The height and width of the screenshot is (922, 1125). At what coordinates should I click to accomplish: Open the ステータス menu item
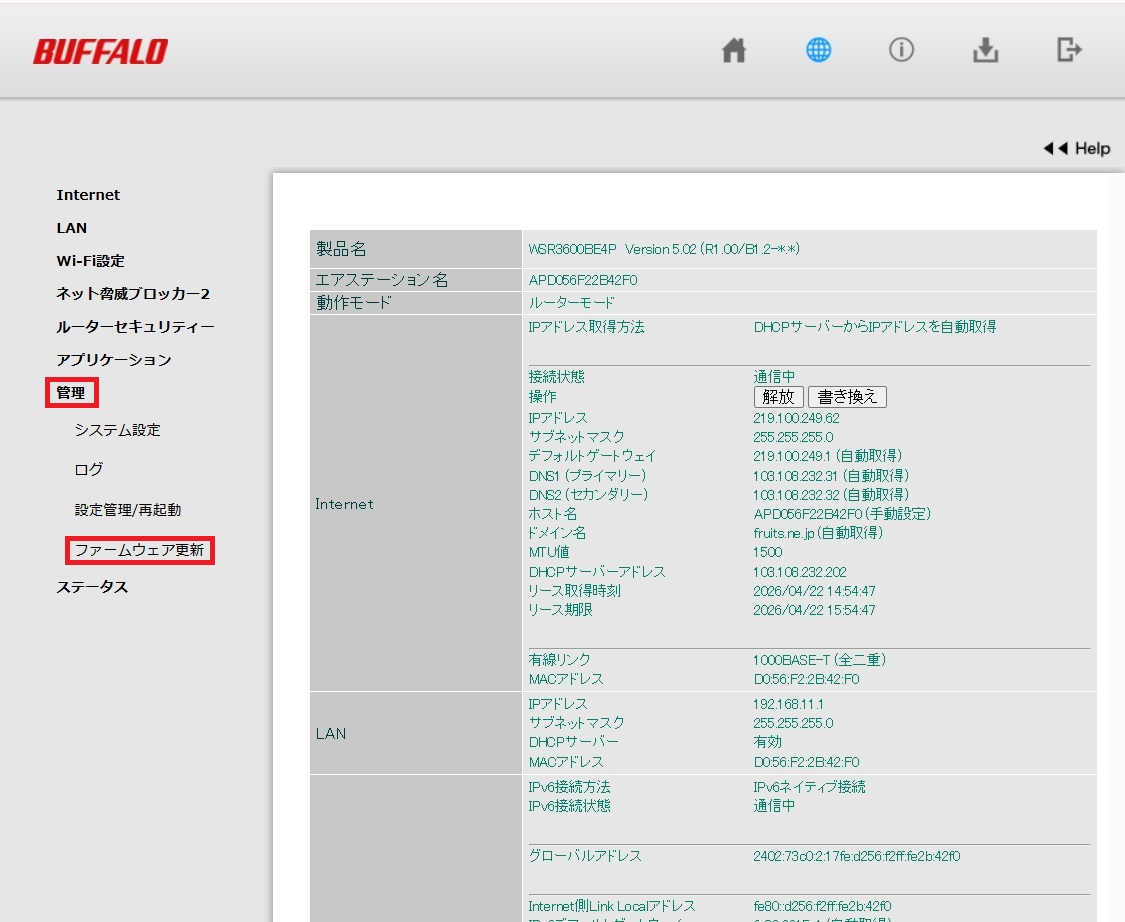pyautogui.click(x=93, y=587)
